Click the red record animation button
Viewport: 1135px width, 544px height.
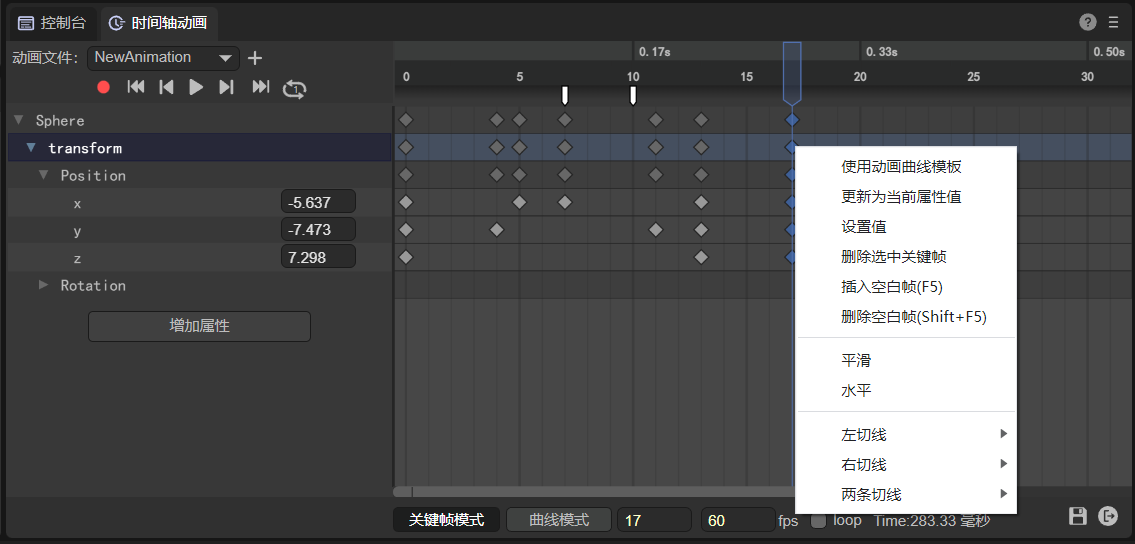click(103, 88)
